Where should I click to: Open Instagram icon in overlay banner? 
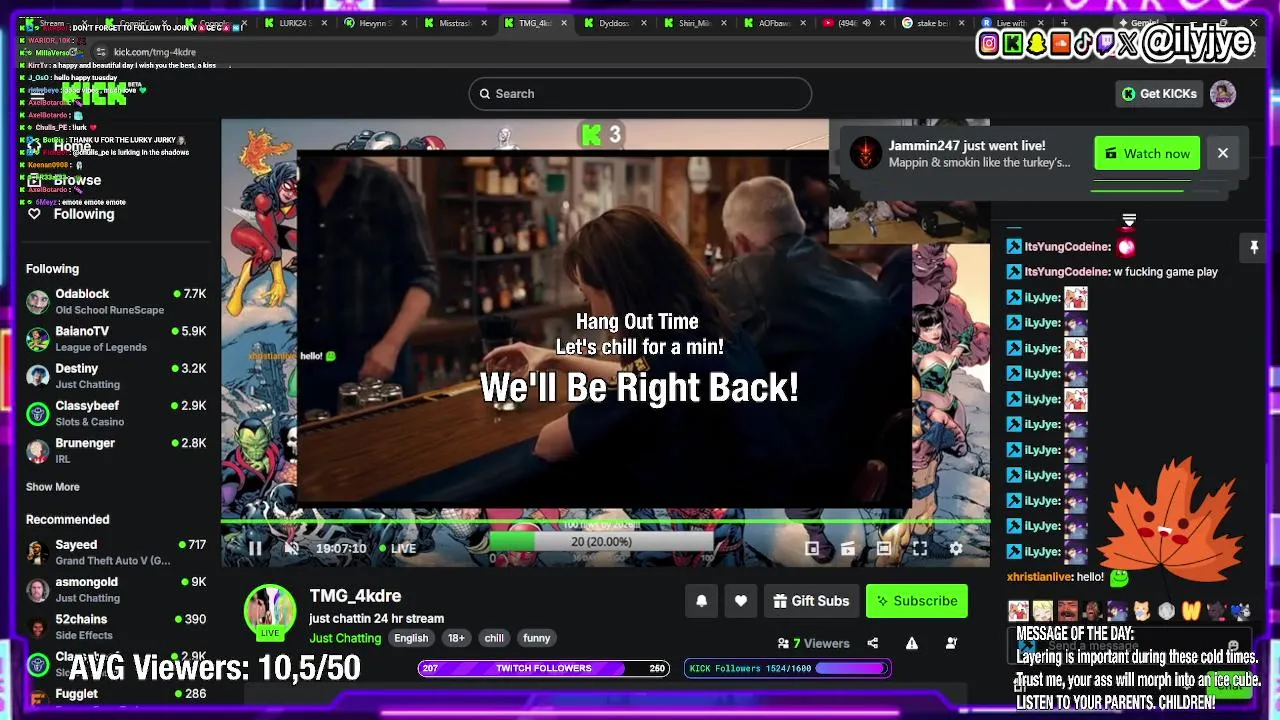coord(989,43)
